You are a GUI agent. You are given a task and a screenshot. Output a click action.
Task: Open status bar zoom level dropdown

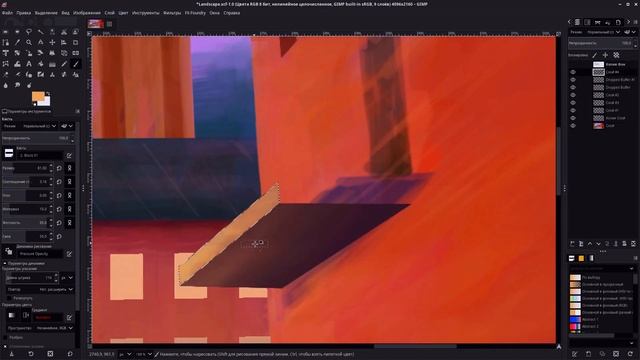coord(144,354)
